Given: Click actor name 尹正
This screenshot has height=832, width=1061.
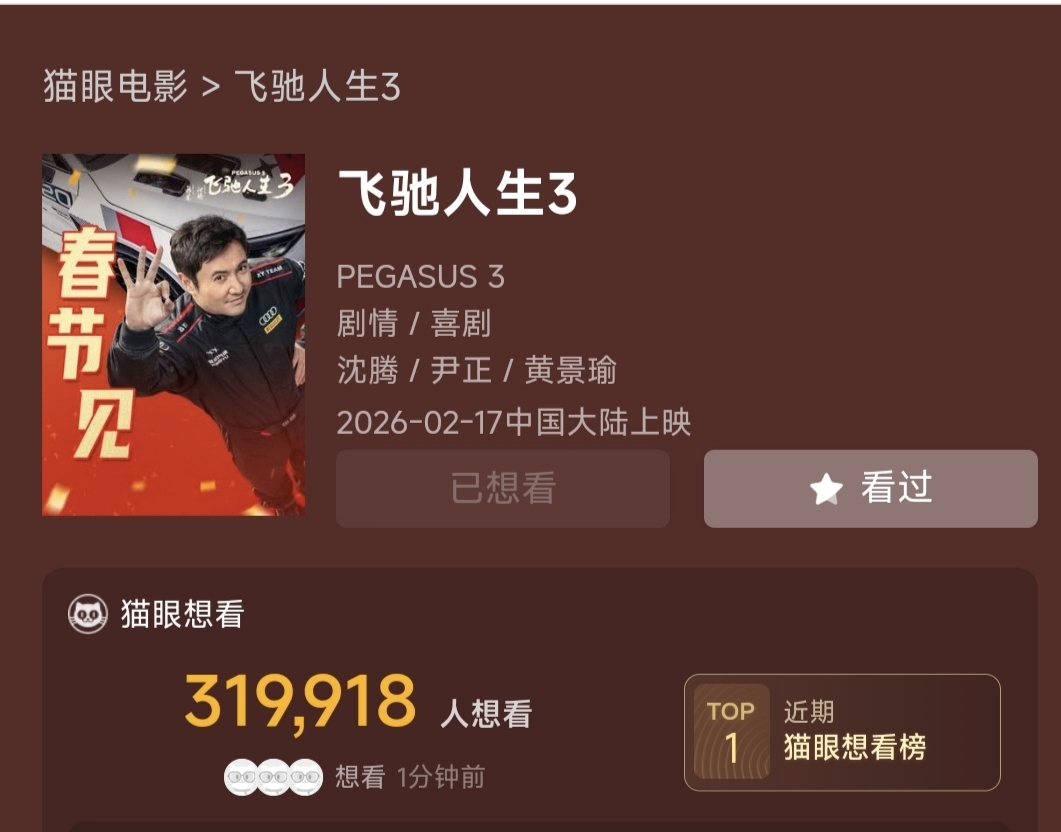Looking at the screenshot, I should [461, 370].
